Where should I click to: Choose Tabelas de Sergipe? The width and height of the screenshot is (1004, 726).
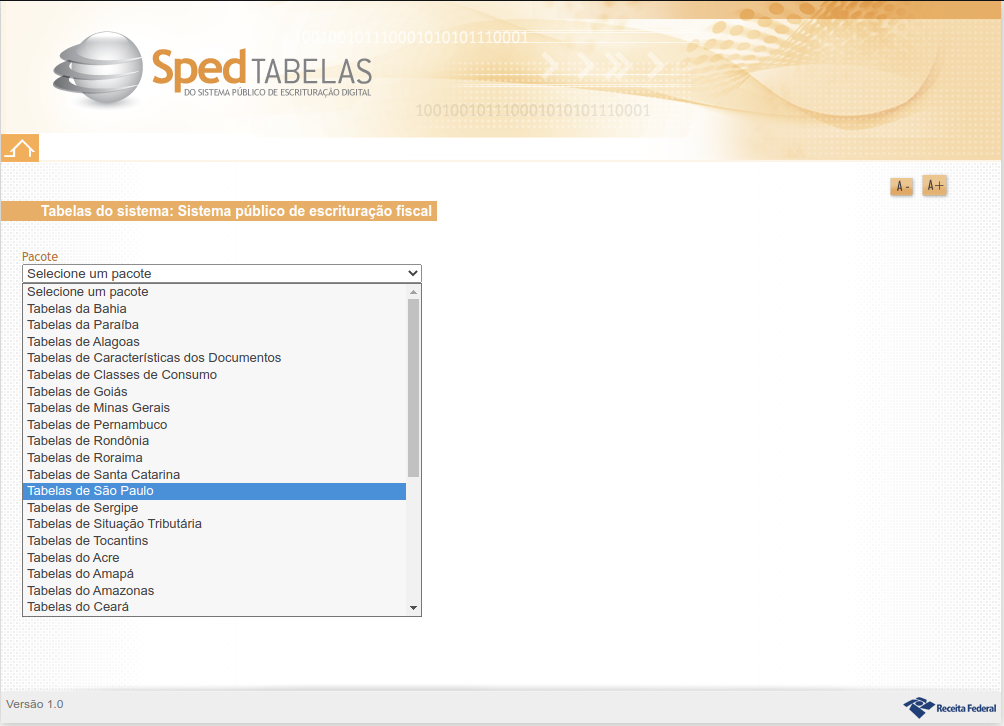[x=215, y=508]
